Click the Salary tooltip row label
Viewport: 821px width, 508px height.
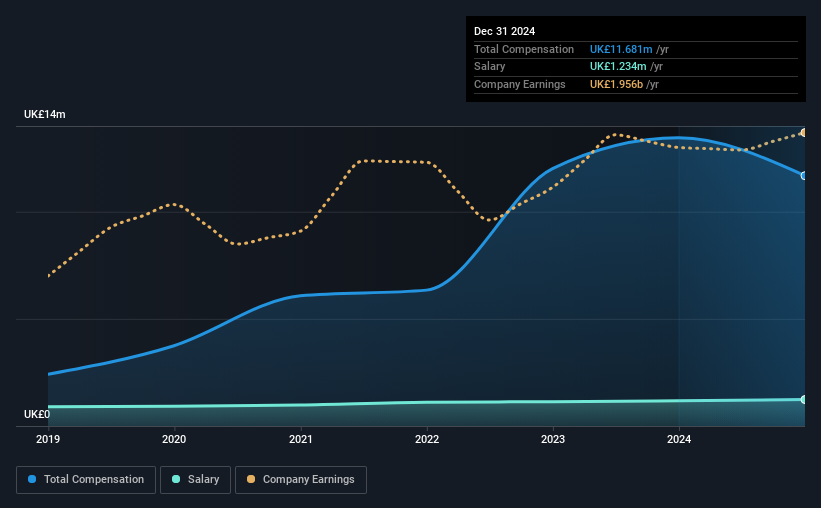pos(490,67)
